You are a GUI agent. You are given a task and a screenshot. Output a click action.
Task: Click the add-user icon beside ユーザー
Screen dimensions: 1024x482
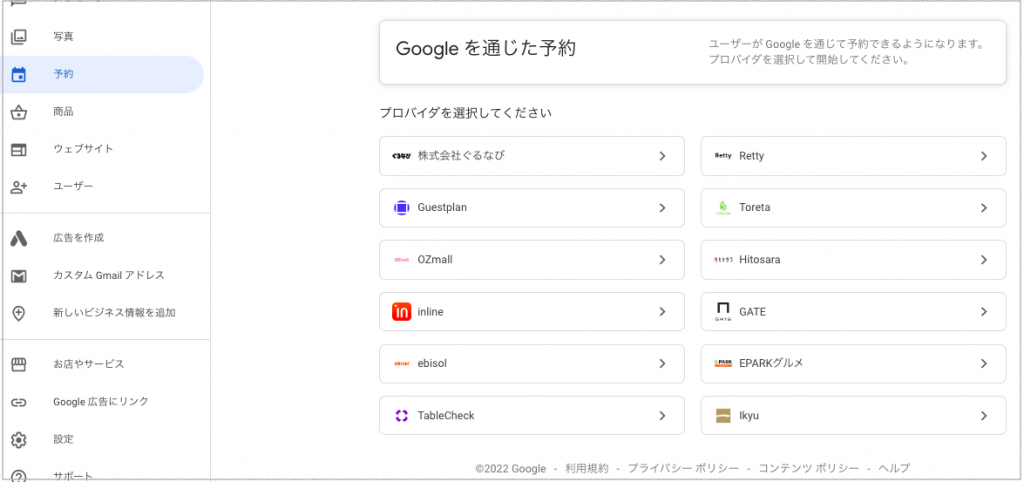pyautogui.click(x=19, y=187)
